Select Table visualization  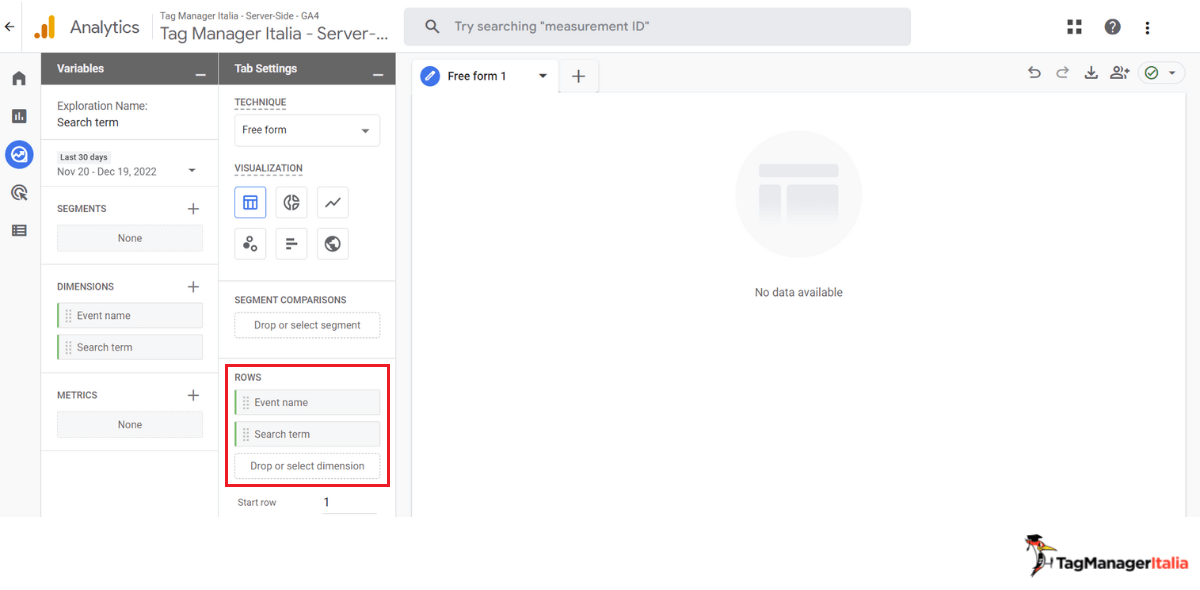(x=250, y=203)
